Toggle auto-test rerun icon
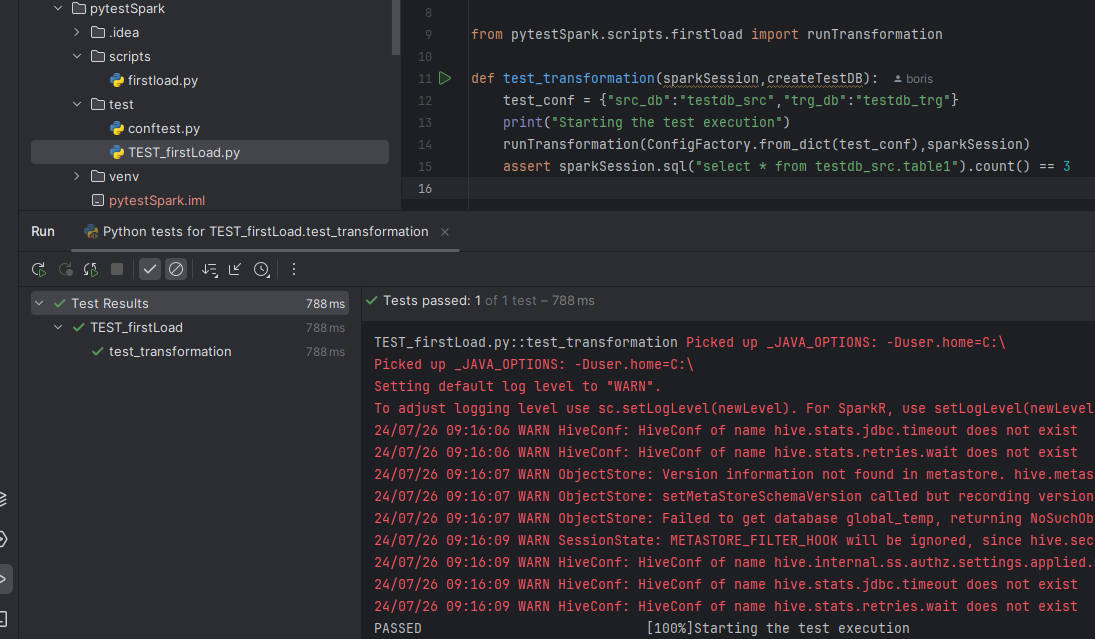 91,269
